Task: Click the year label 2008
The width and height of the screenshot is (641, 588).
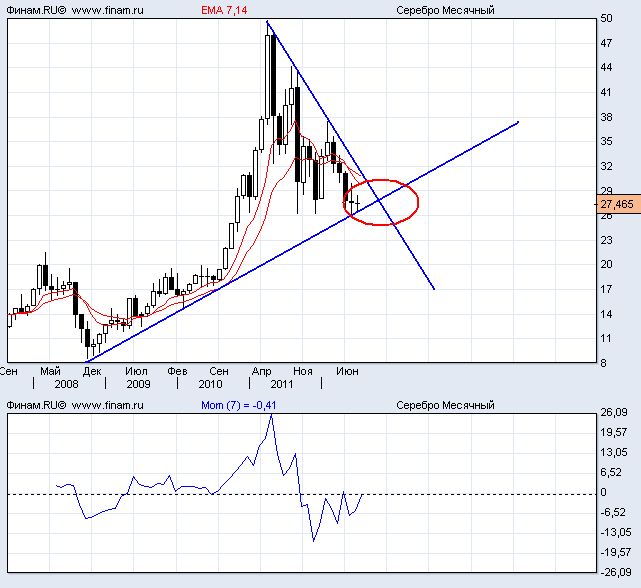Action: [x=66, y=384]
